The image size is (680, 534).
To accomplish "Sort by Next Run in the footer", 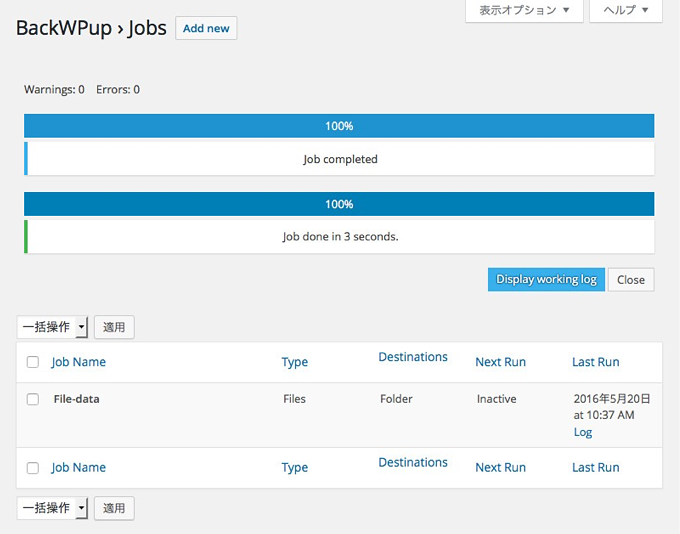I will pos(500,468).
